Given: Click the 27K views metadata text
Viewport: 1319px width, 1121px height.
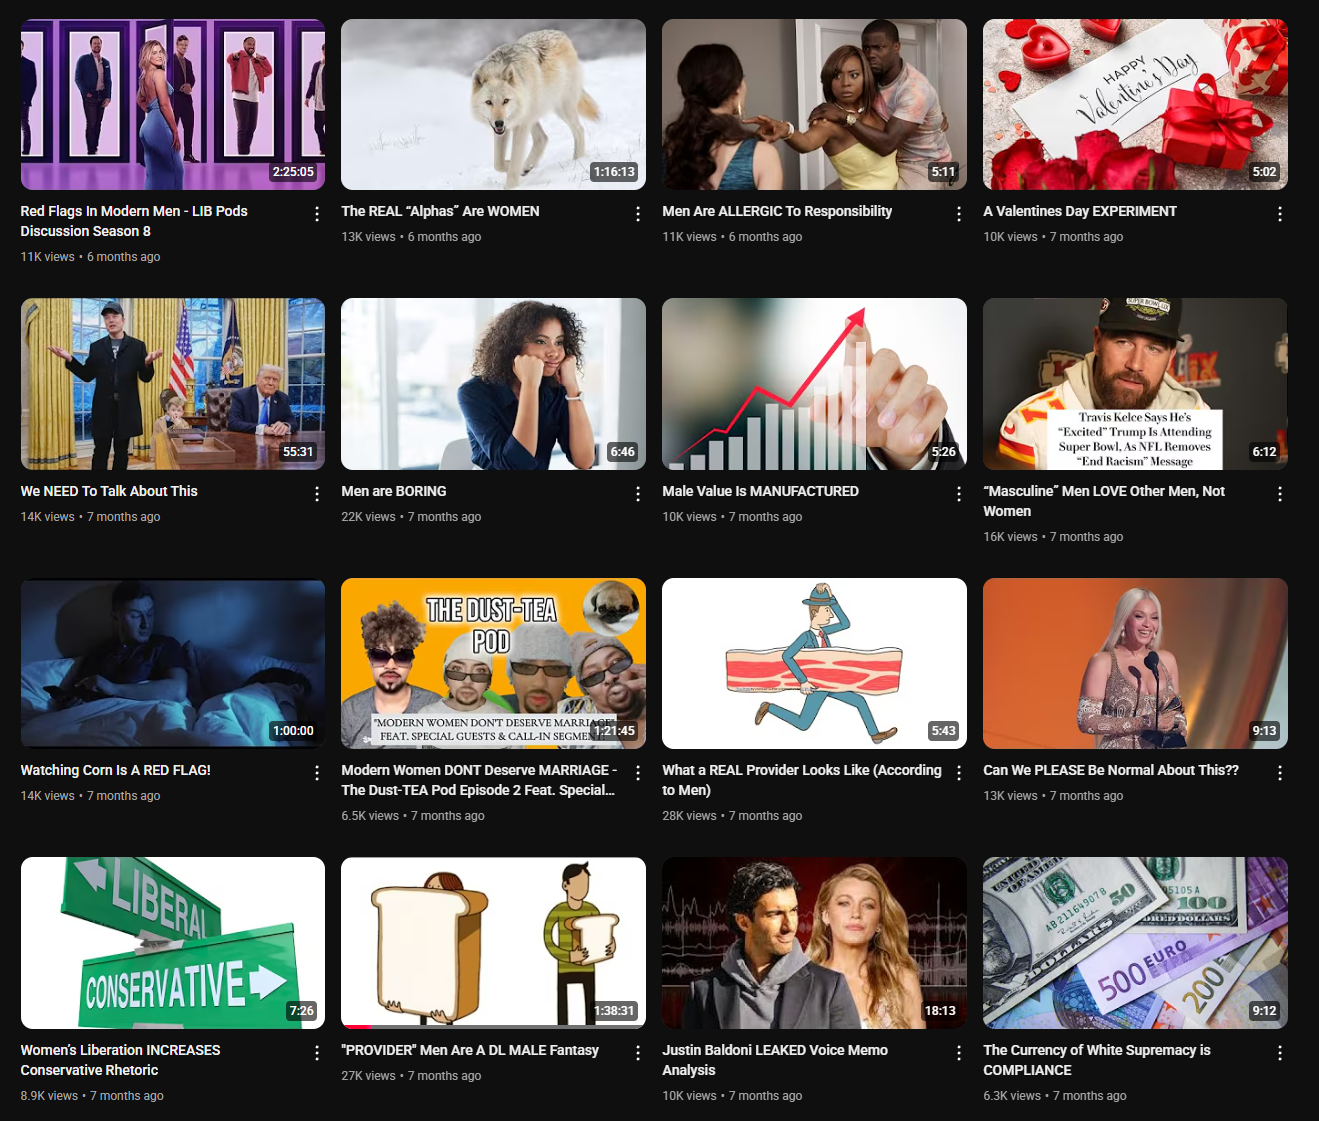Looking at the screenshot, I should click(x=368, y=1076).
